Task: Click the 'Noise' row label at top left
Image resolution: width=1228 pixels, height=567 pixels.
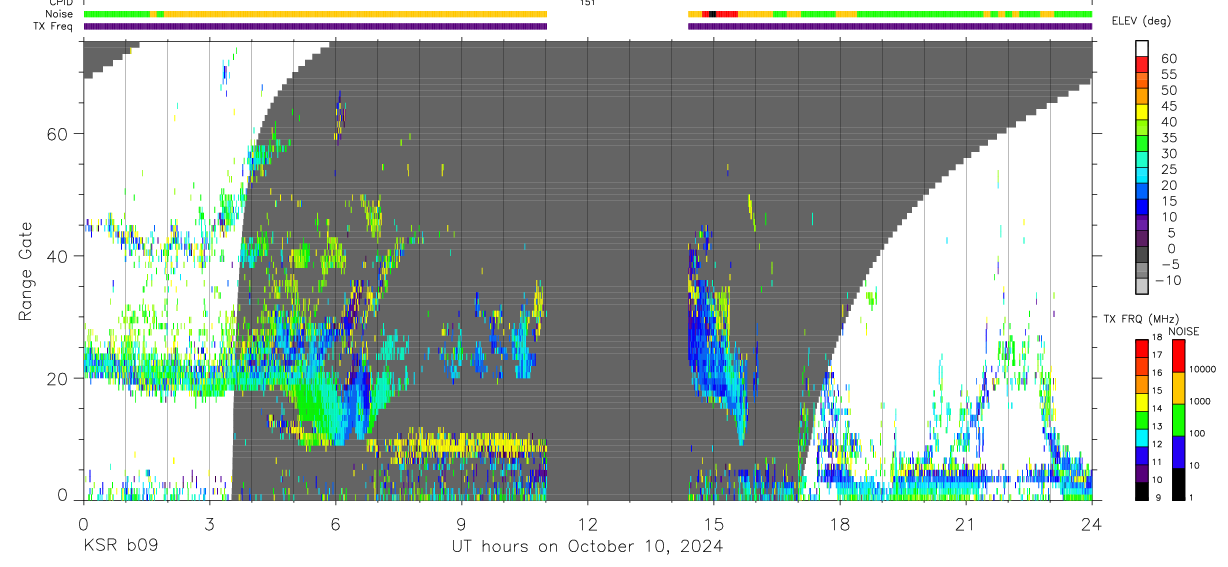Action: [60, 14]
